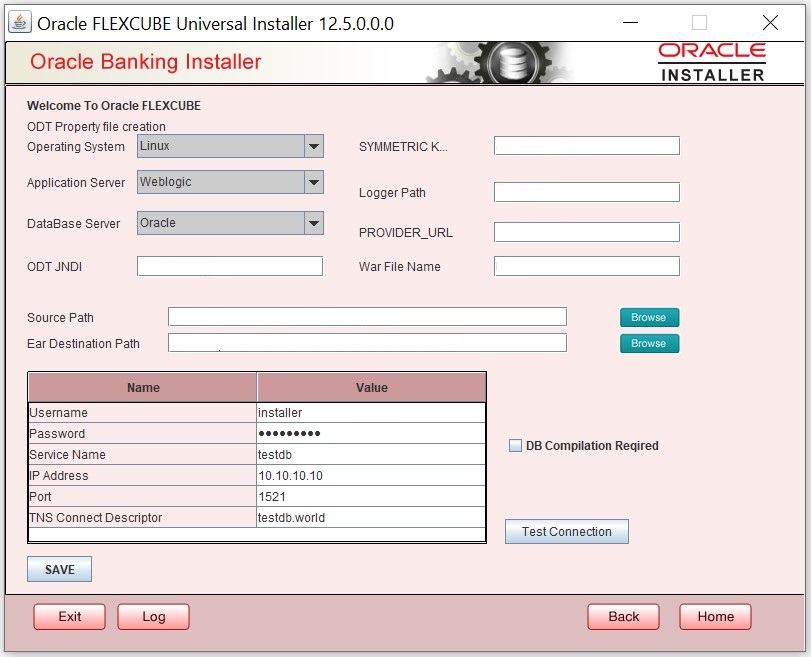Open the Application Server dropdown arrow
811x657 pixels.
click(x=313, y=182)
